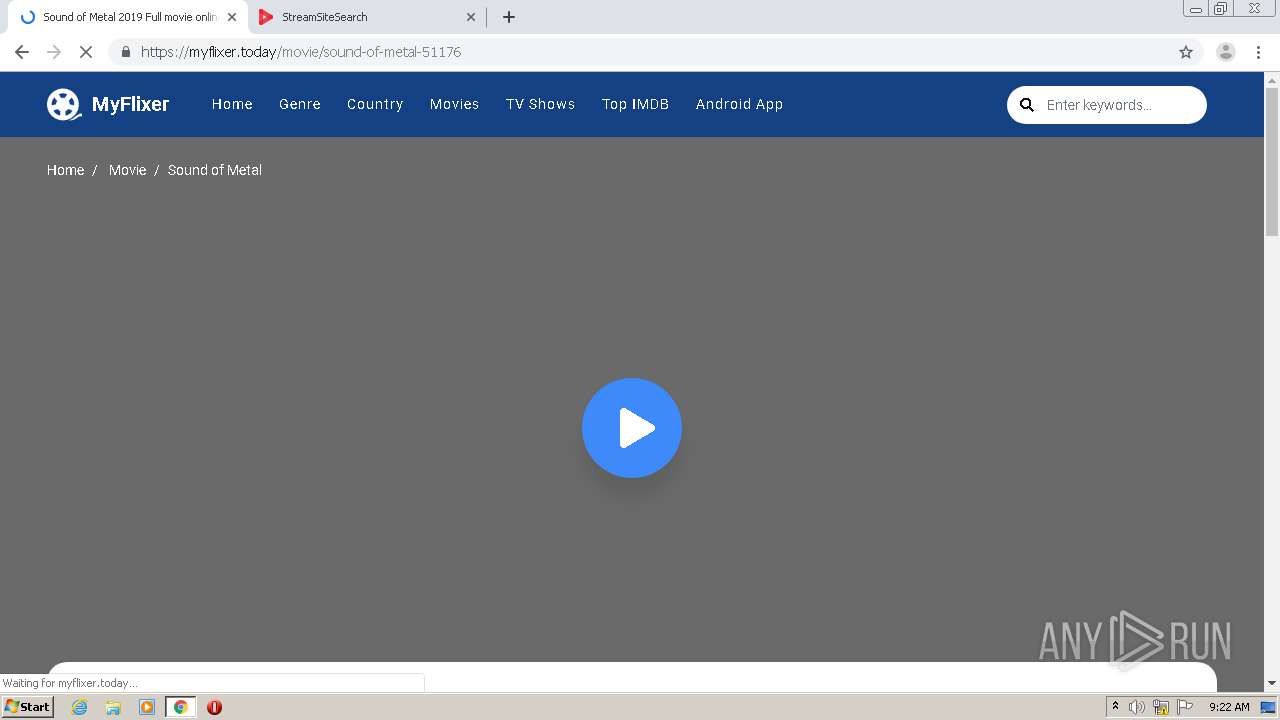Click the MyFlixer film reel logo
This screenshot has width=1280, height=720.
click(63, 104)
